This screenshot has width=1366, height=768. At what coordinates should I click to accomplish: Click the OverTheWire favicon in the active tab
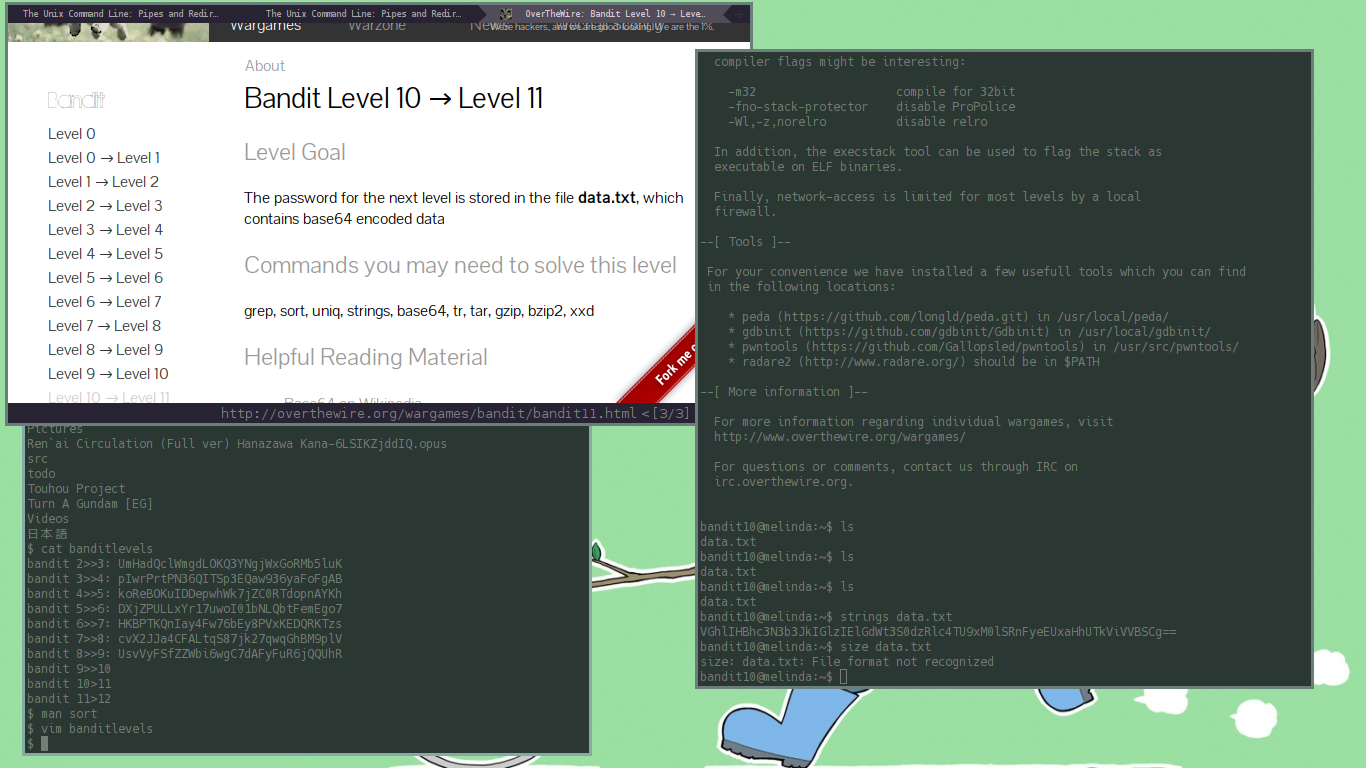(506, 14)
